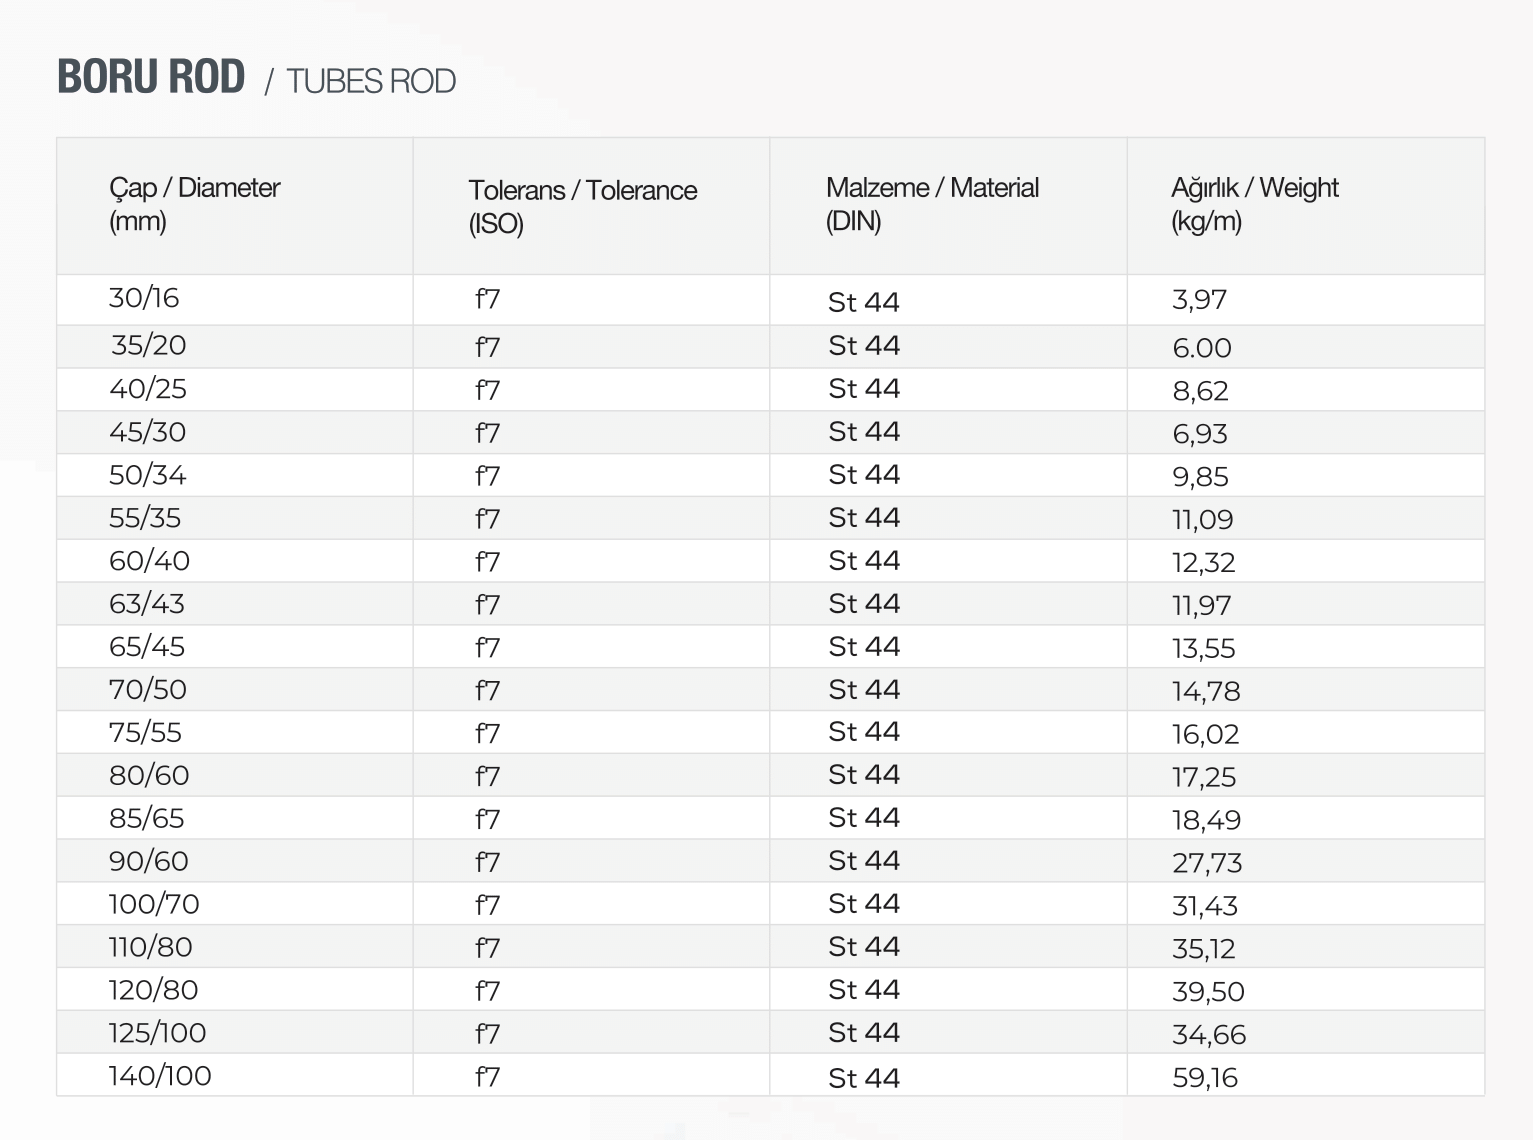
Task: Select the 14,78 weight value
Action: pyautogui.click(x=1206, y=691)
